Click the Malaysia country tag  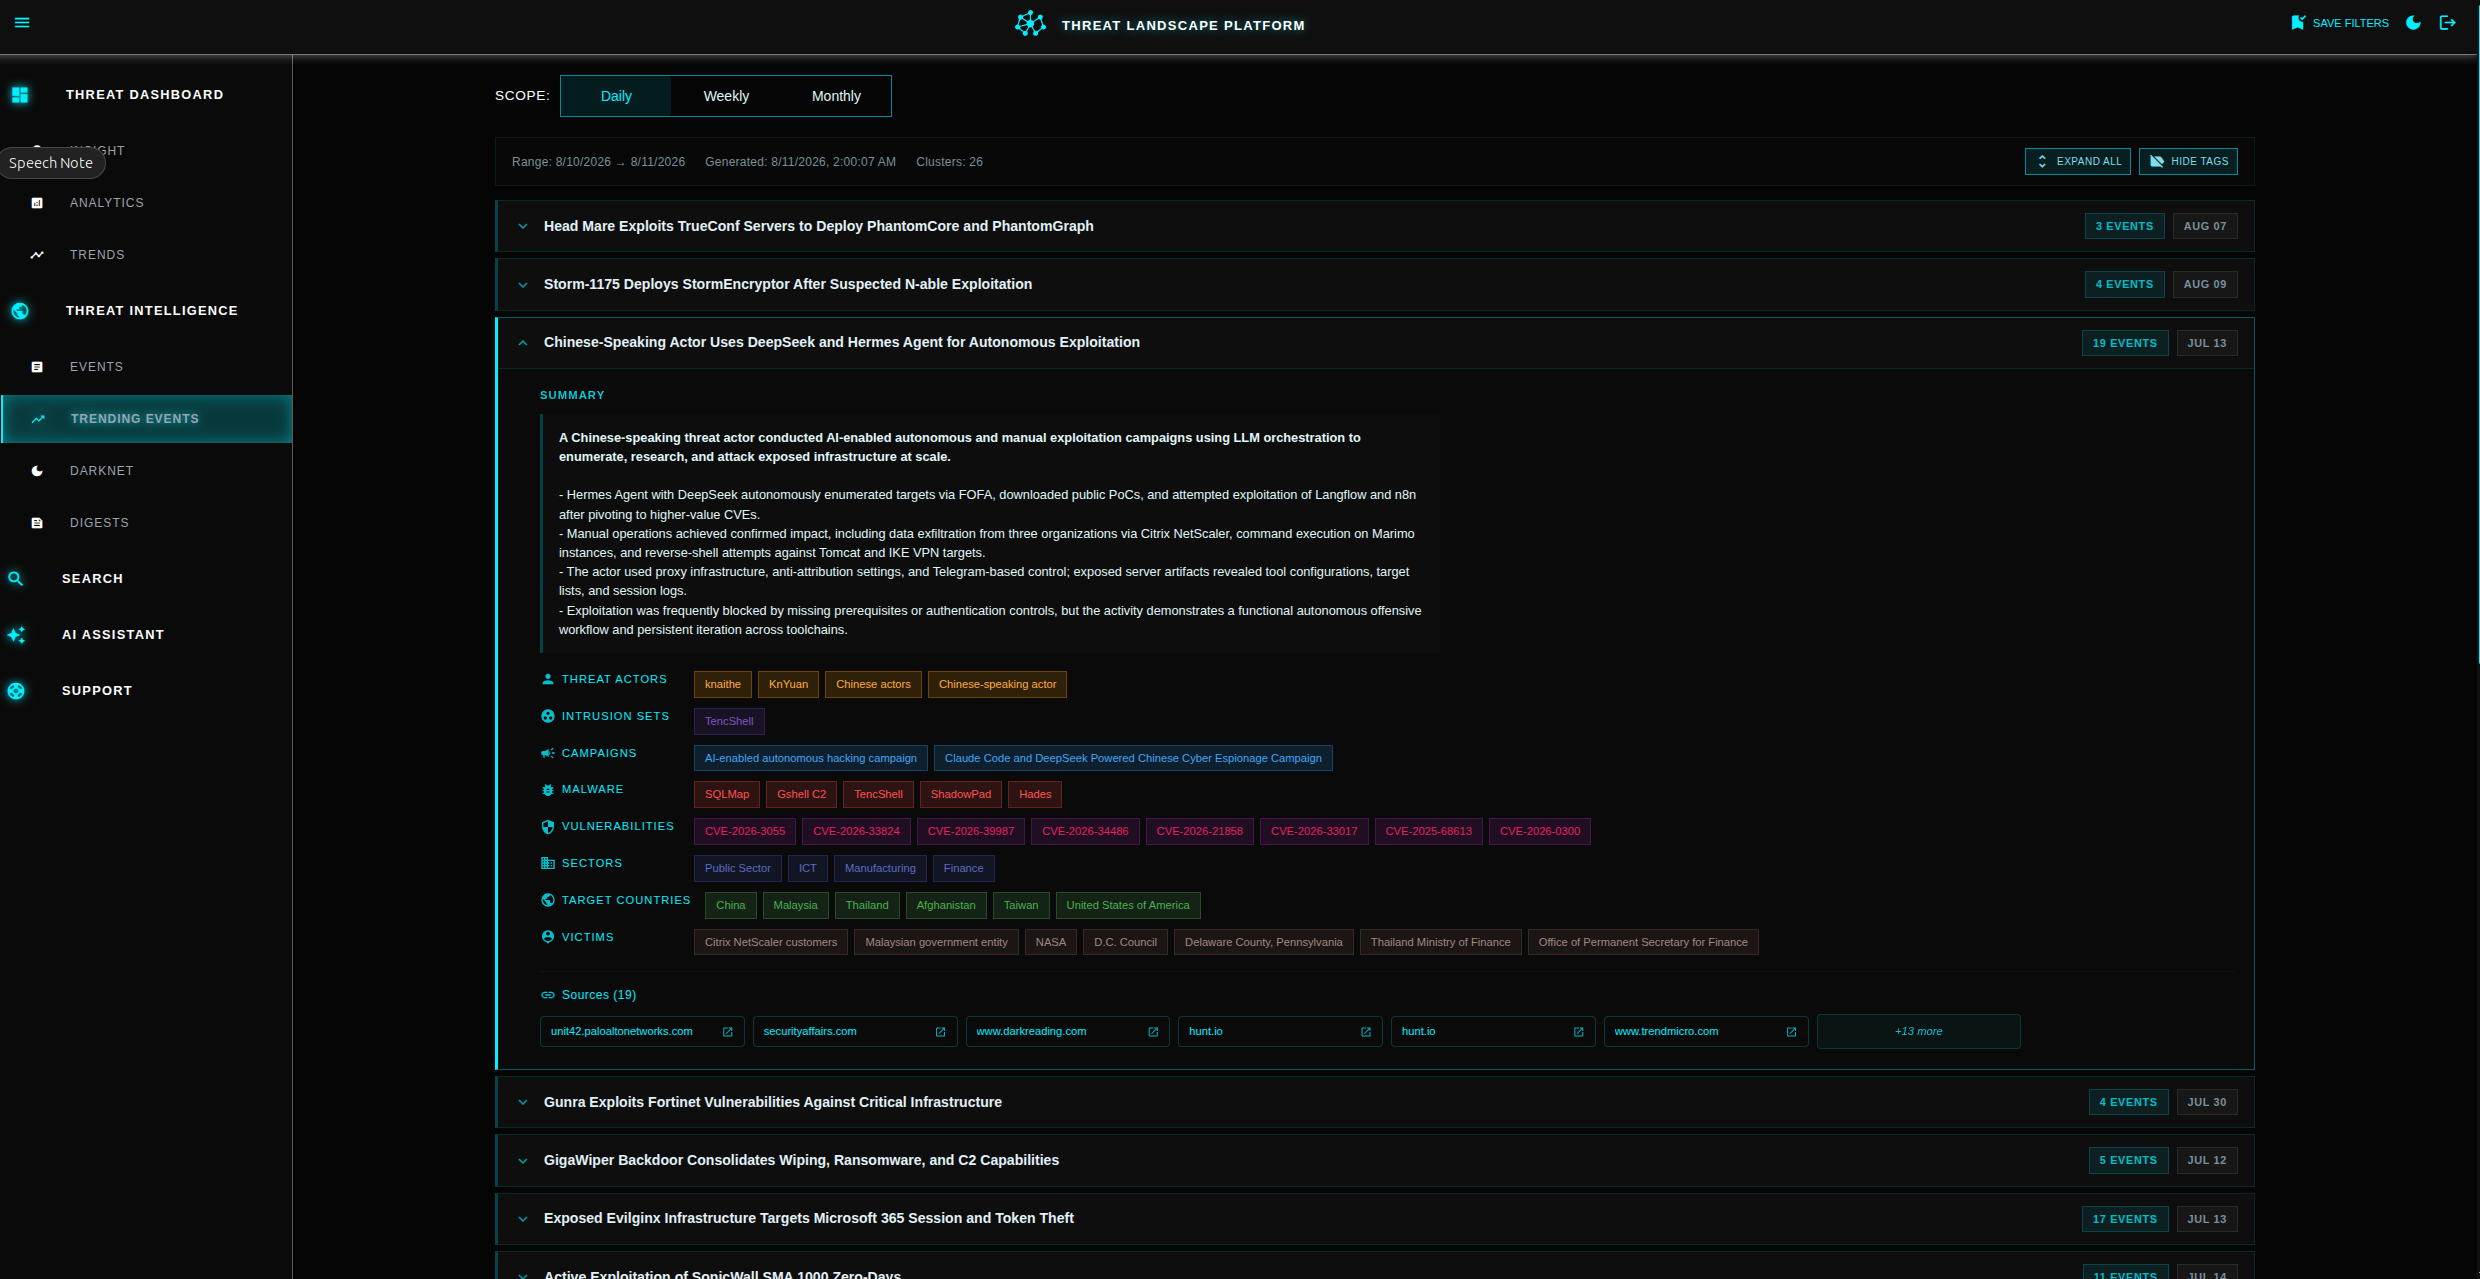(x=795, y=906)
